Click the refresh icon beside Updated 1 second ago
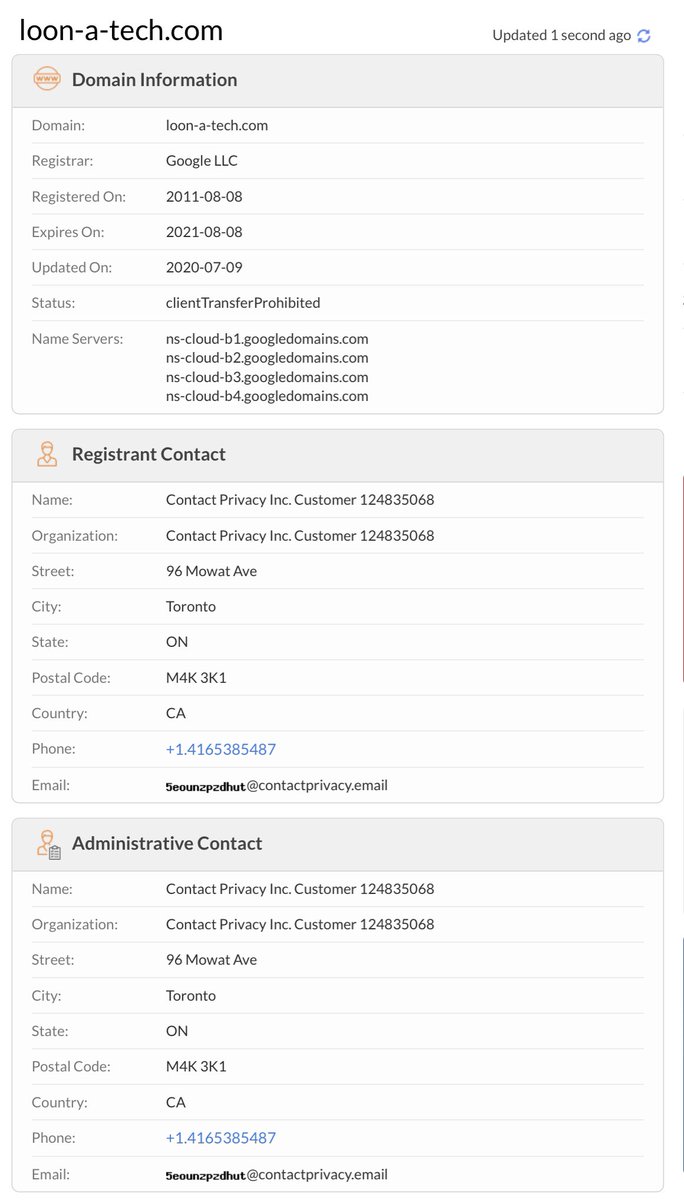The height and width of the screenshot is (1200, 684). [644, 36]
